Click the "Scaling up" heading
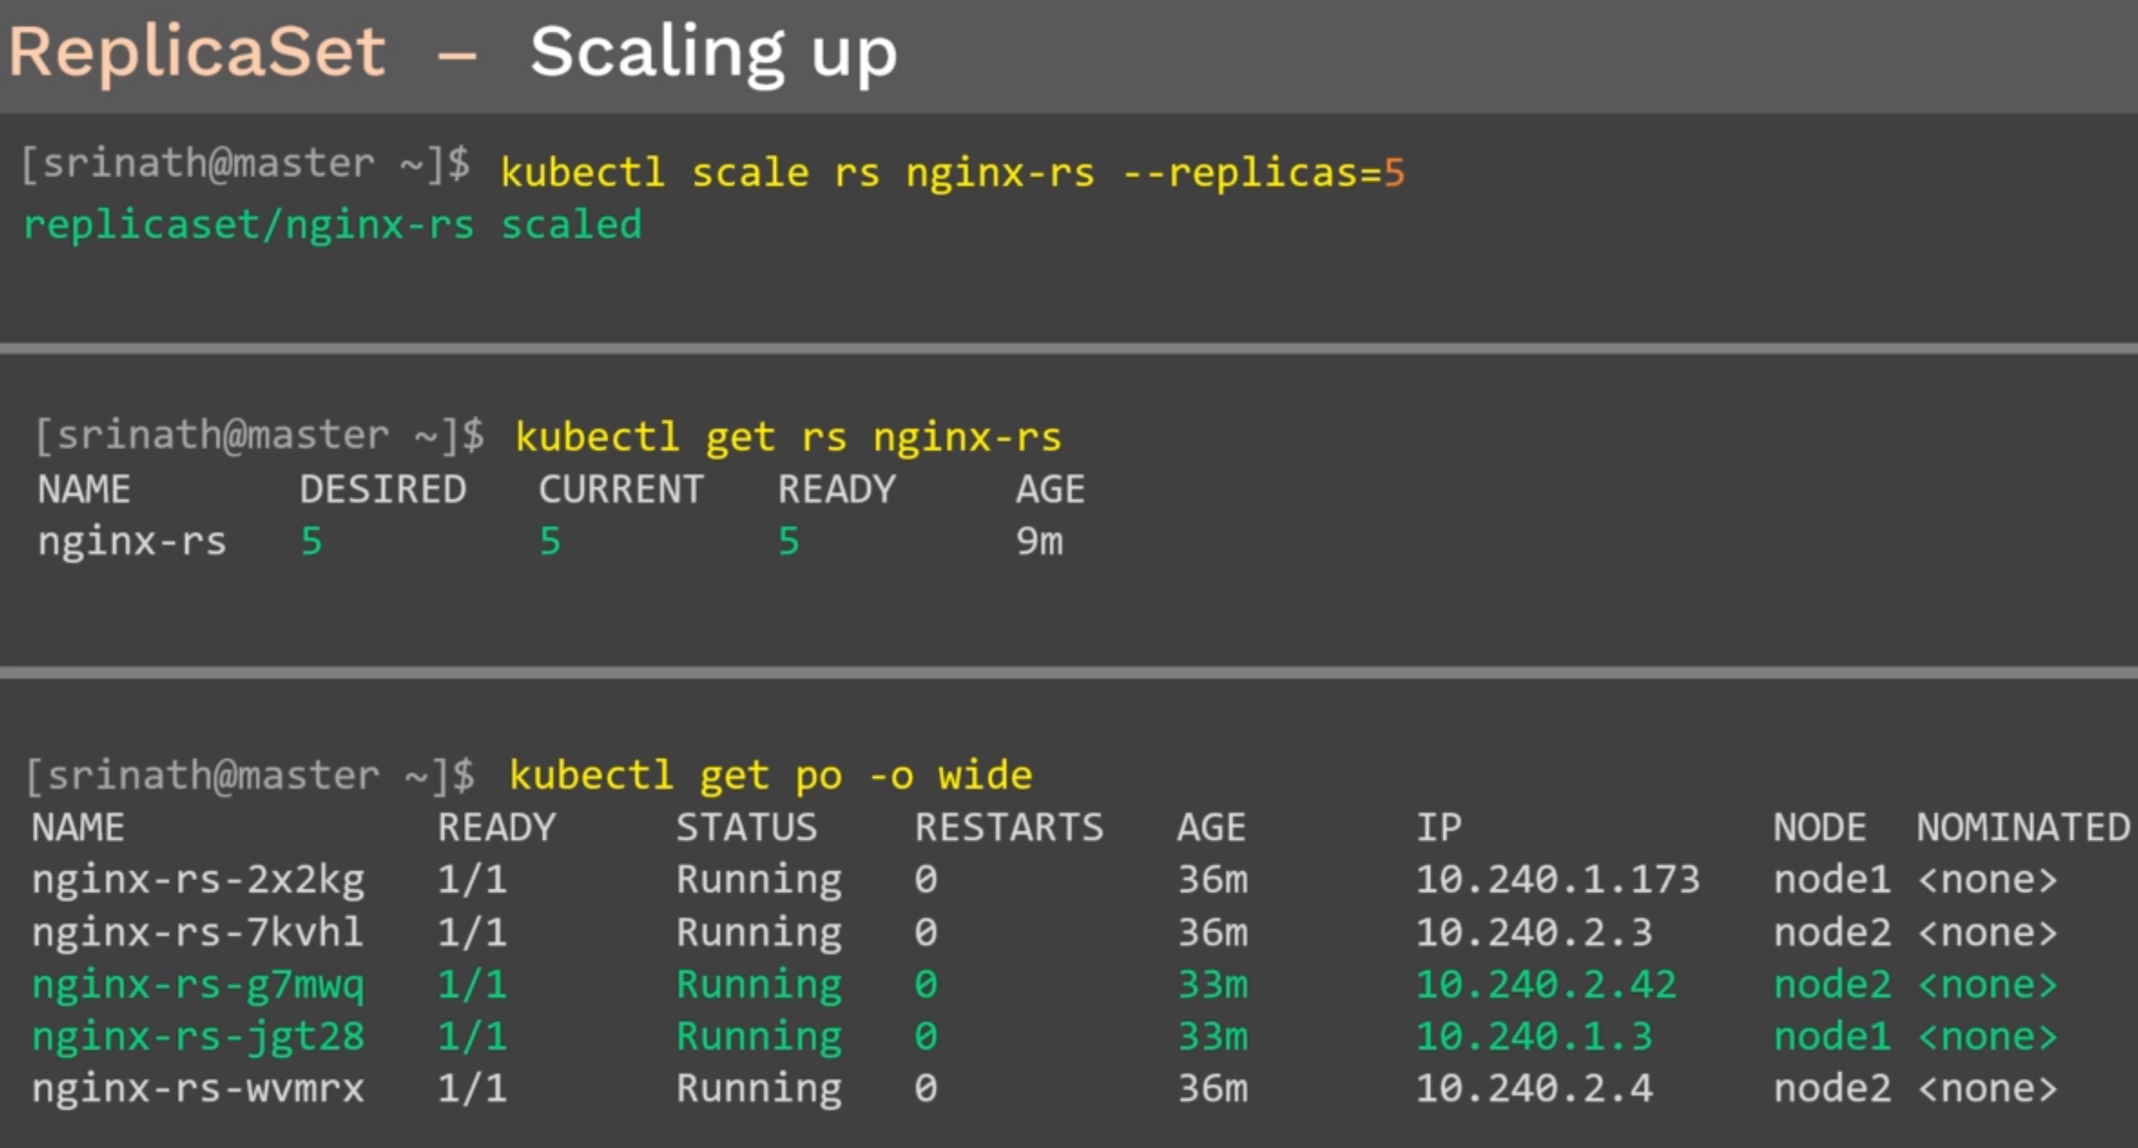The height and width of the screenshot is (1148, 2138). (713, 52)
